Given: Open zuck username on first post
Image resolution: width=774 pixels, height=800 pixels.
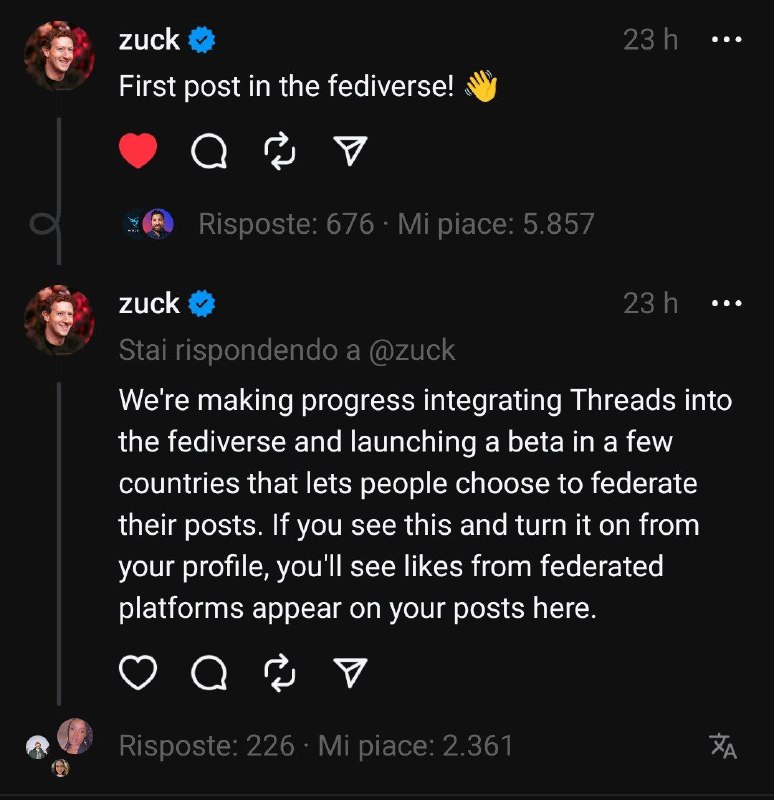Looking at the screenshot, I should (x=149, y=40).
